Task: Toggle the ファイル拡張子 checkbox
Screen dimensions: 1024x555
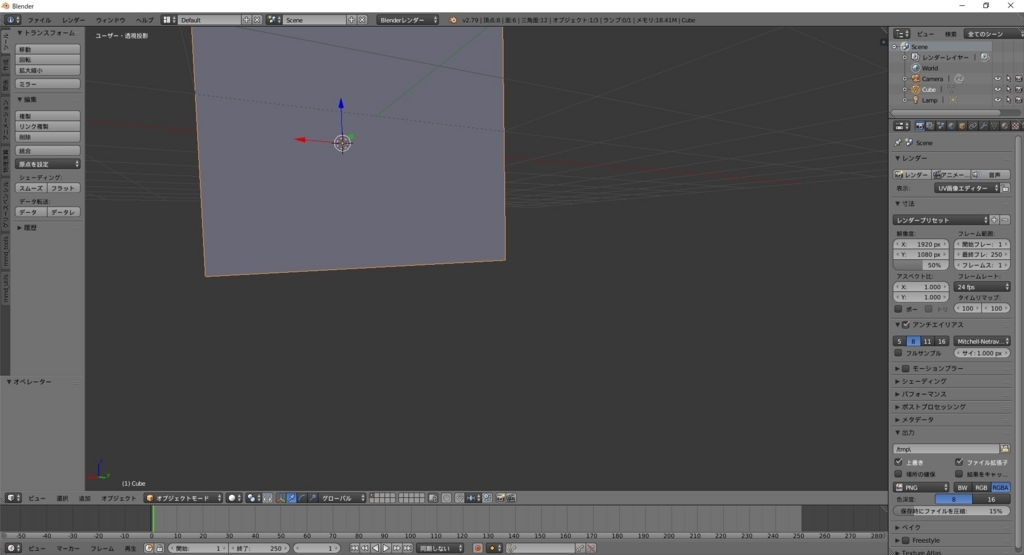Action: click(x=959, y=462)
